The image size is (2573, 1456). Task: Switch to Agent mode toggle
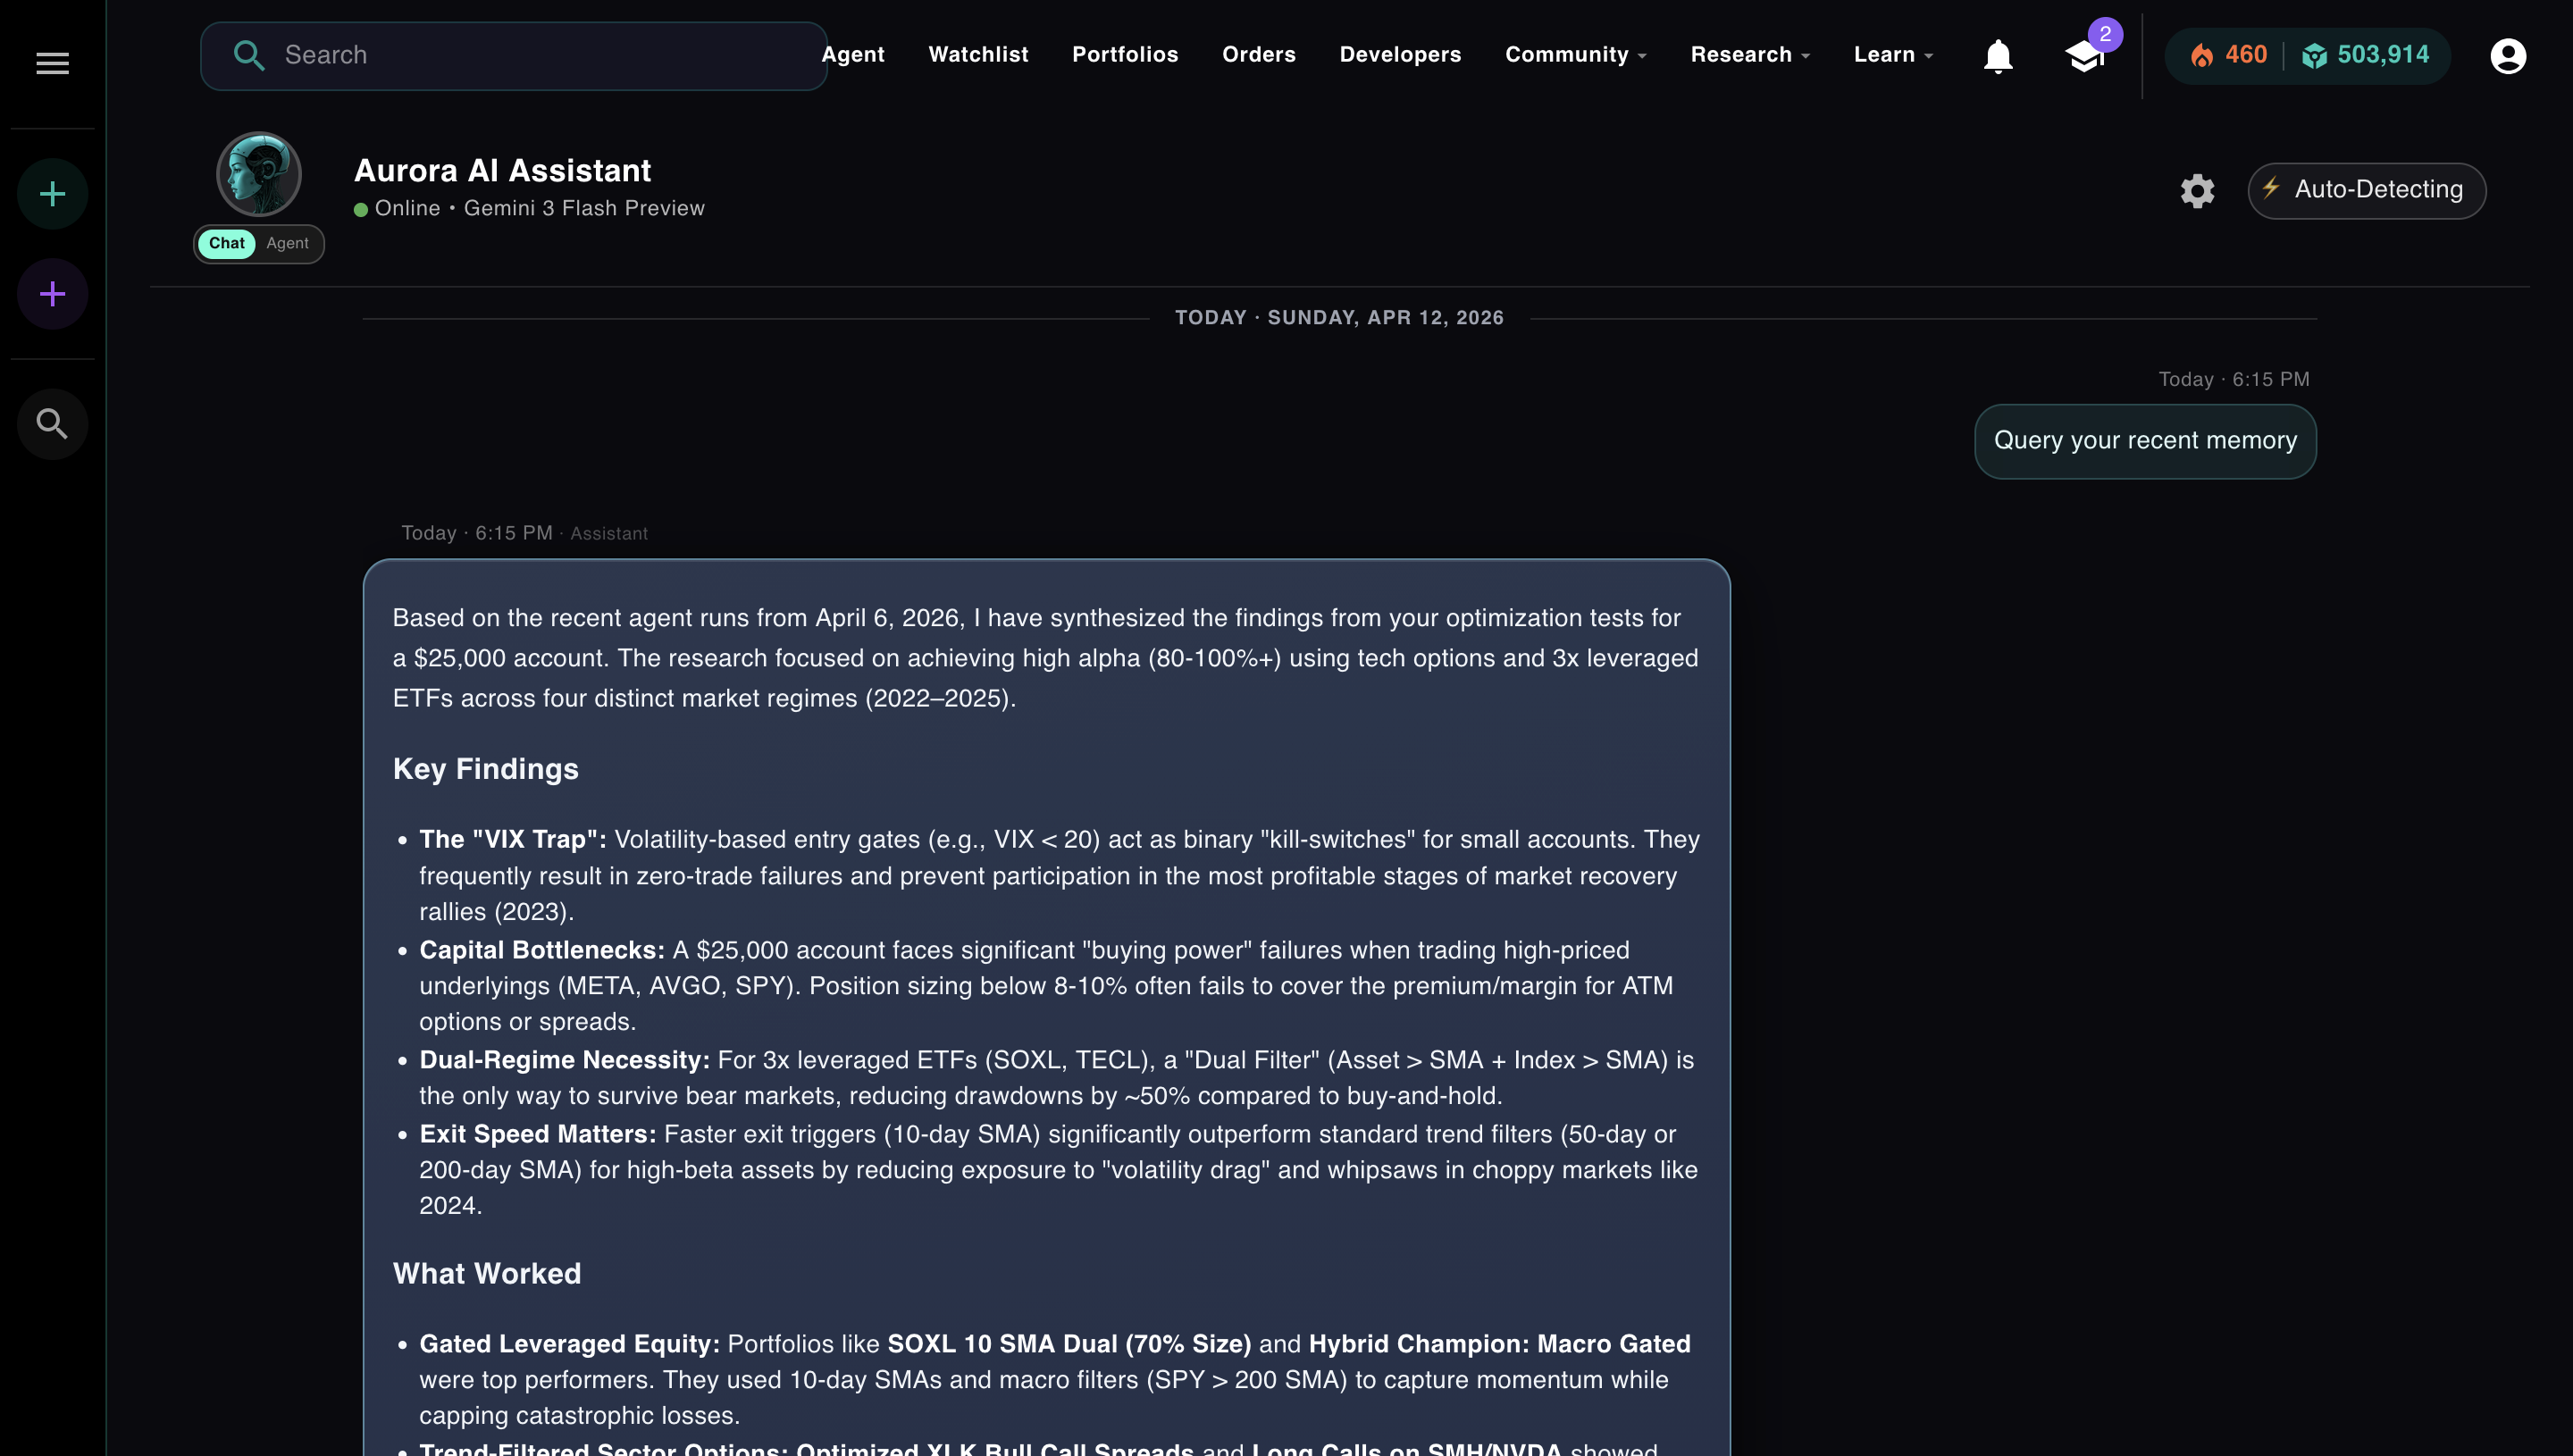(287, 243)
